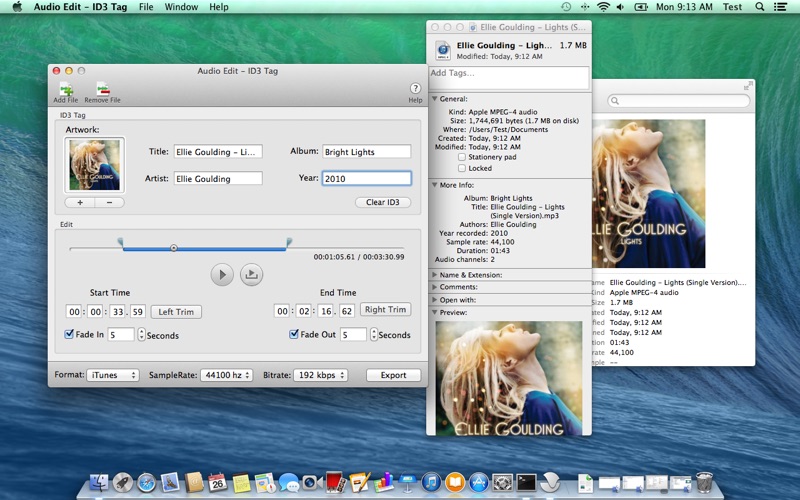
Task: Open the File menu
Action: (146, 7)
